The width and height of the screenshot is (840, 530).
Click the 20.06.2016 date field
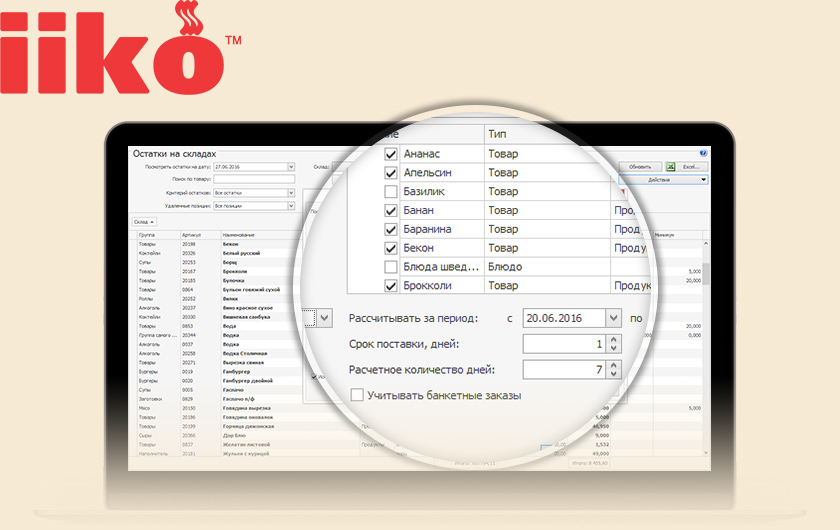click(x=565, y=318)
